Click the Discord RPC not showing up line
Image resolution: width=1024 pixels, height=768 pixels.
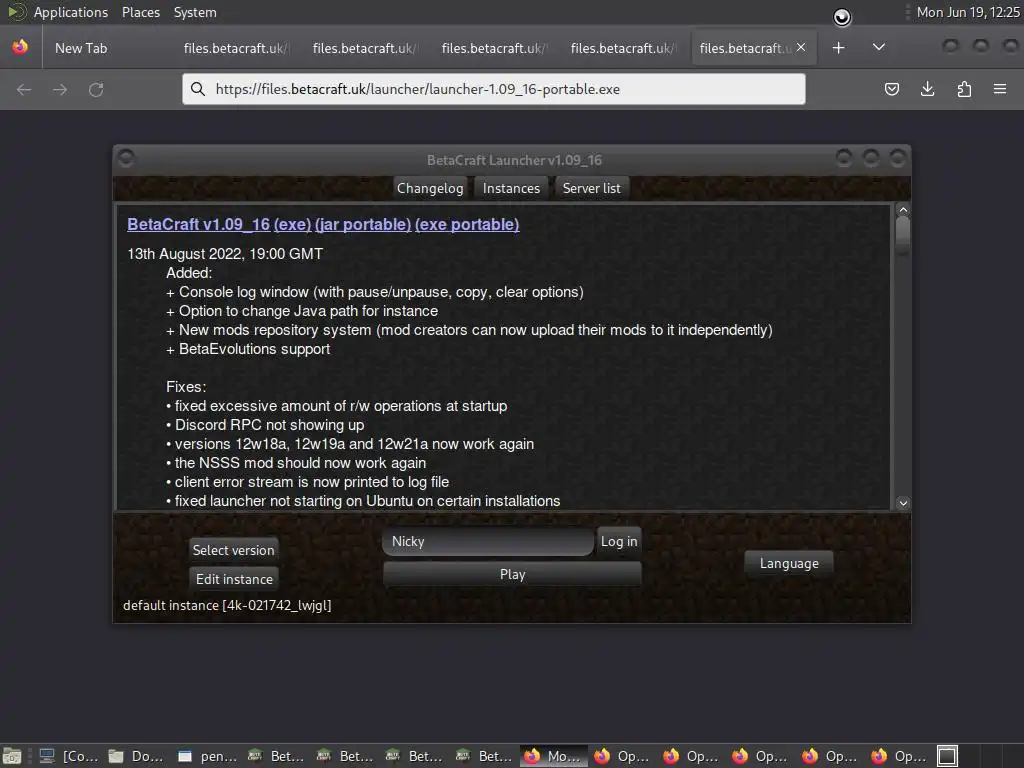click(265, 424)
